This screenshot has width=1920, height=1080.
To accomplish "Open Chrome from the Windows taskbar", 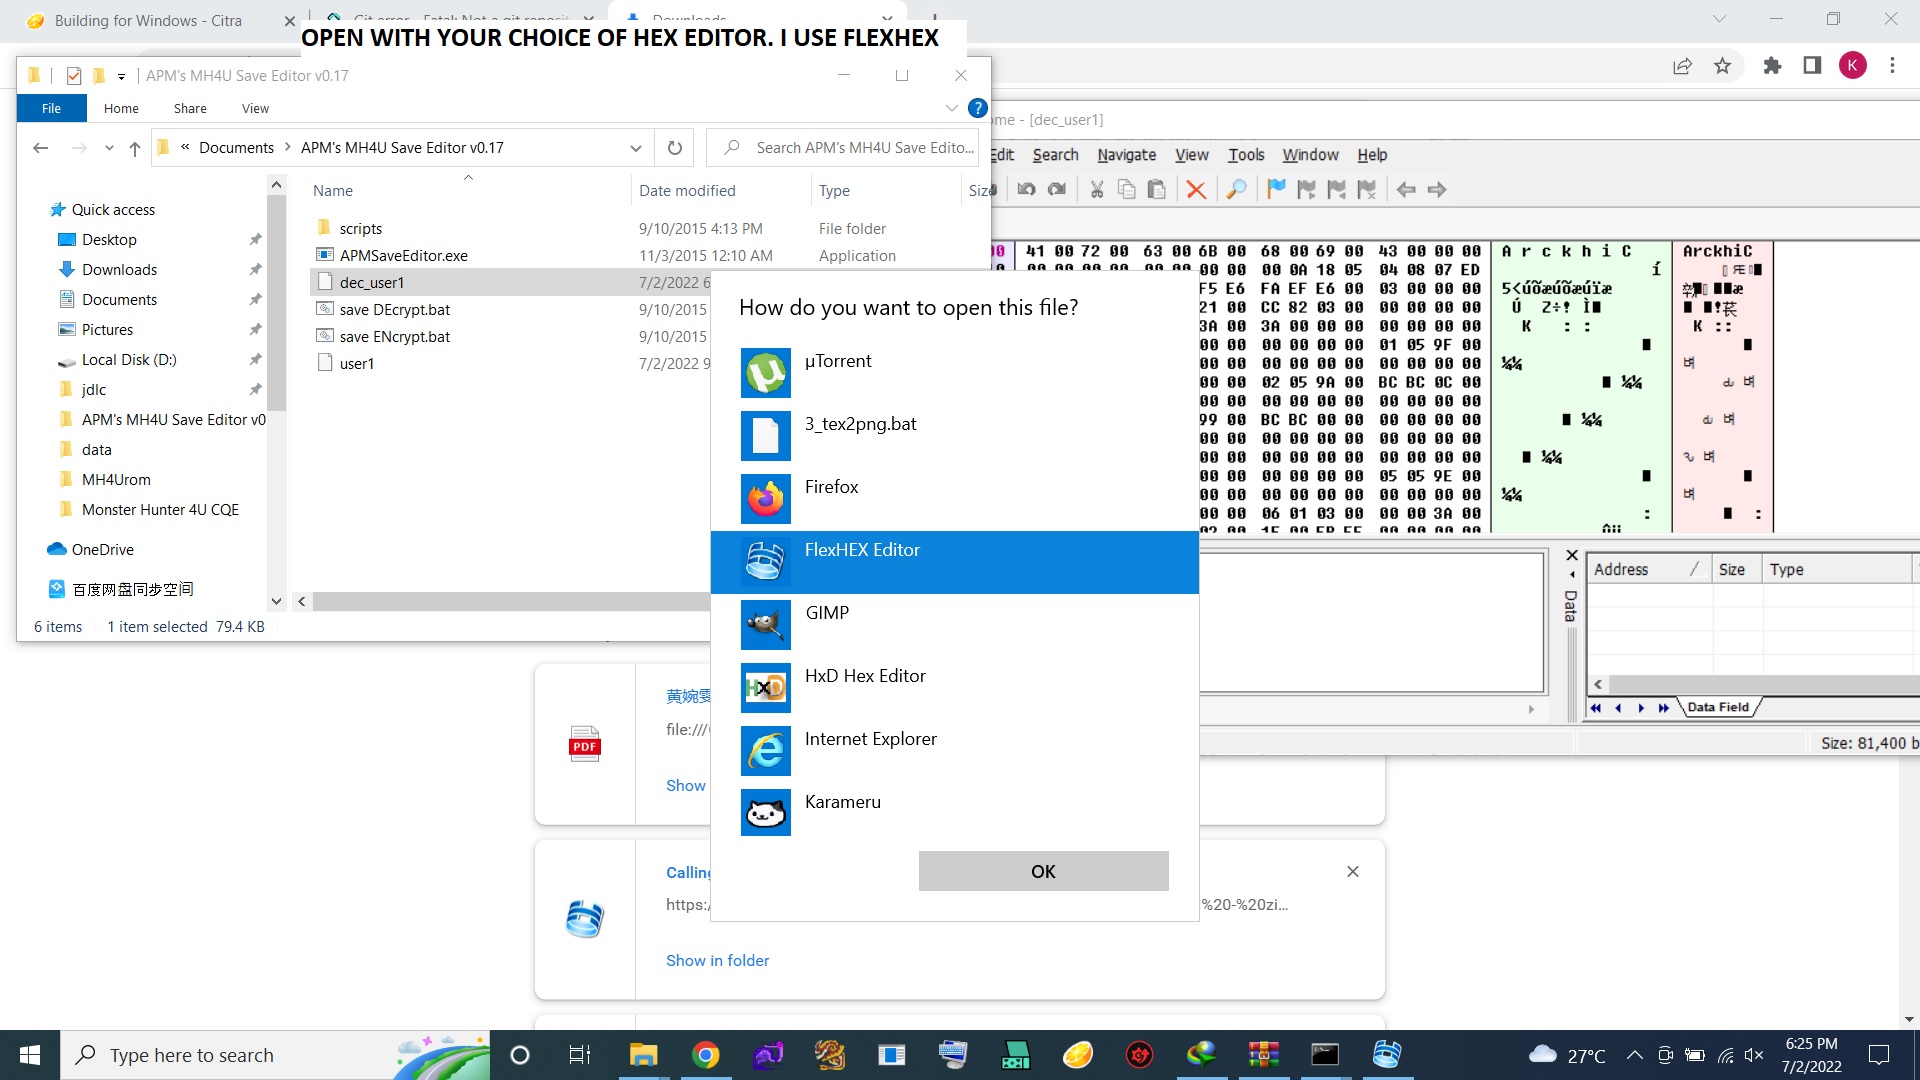I will click(x=706, y=1055).
